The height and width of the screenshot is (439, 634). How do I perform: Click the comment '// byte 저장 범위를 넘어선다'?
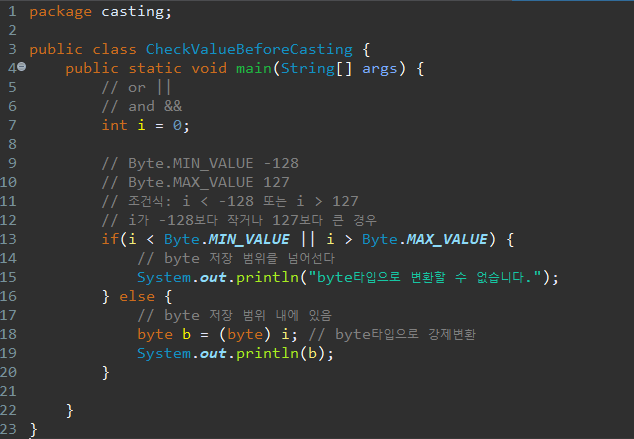point(236,258)
